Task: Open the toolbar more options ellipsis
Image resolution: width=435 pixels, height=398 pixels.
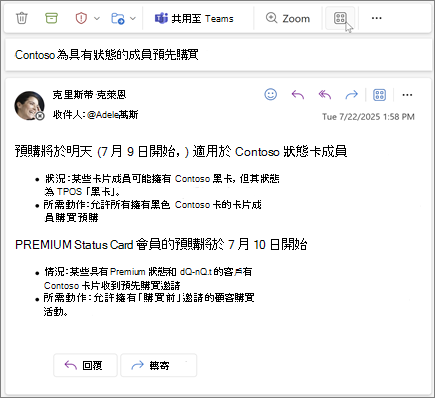Action: click(x=376, y=18)
